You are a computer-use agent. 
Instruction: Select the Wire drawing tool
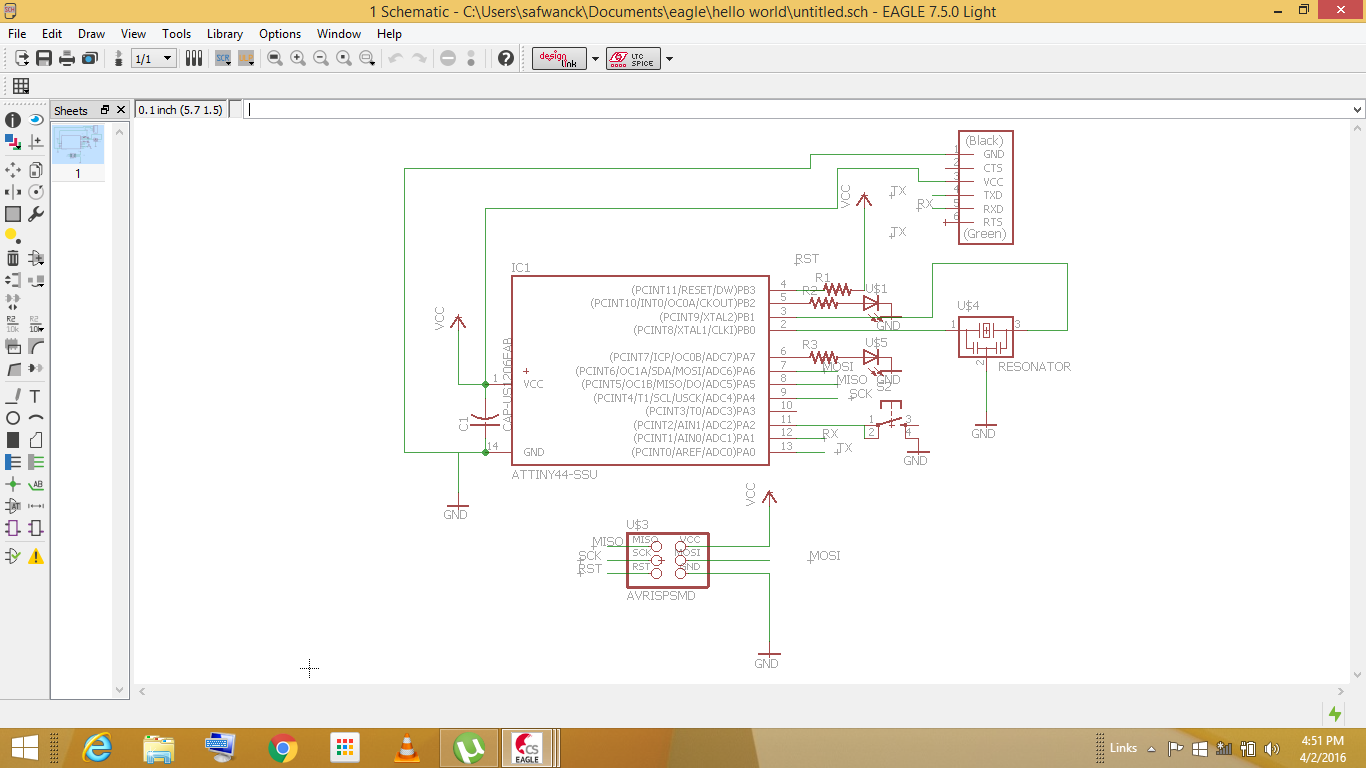point(13,396)
